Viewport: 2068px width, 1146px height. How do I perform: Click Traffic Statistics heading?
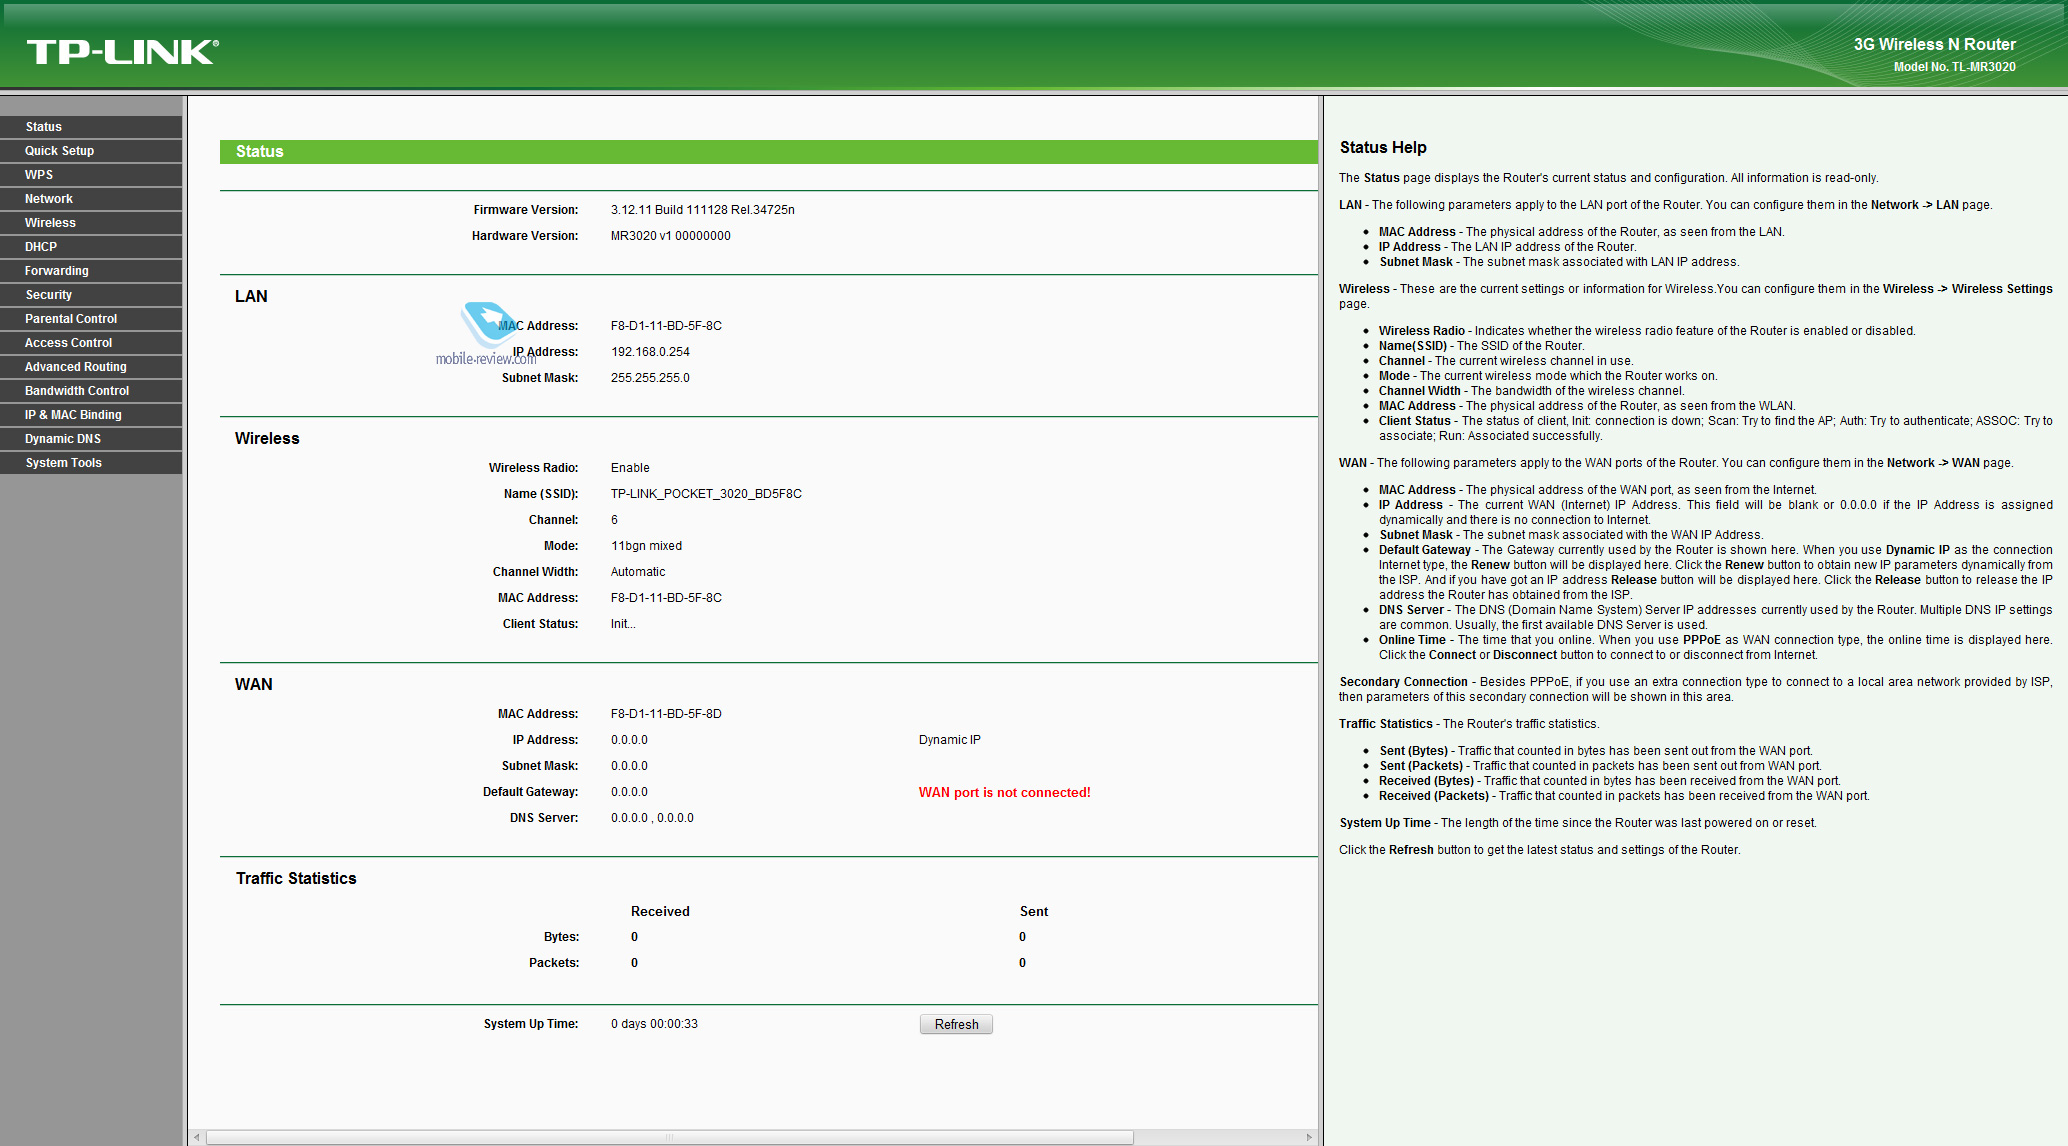(x=296, y=879)
